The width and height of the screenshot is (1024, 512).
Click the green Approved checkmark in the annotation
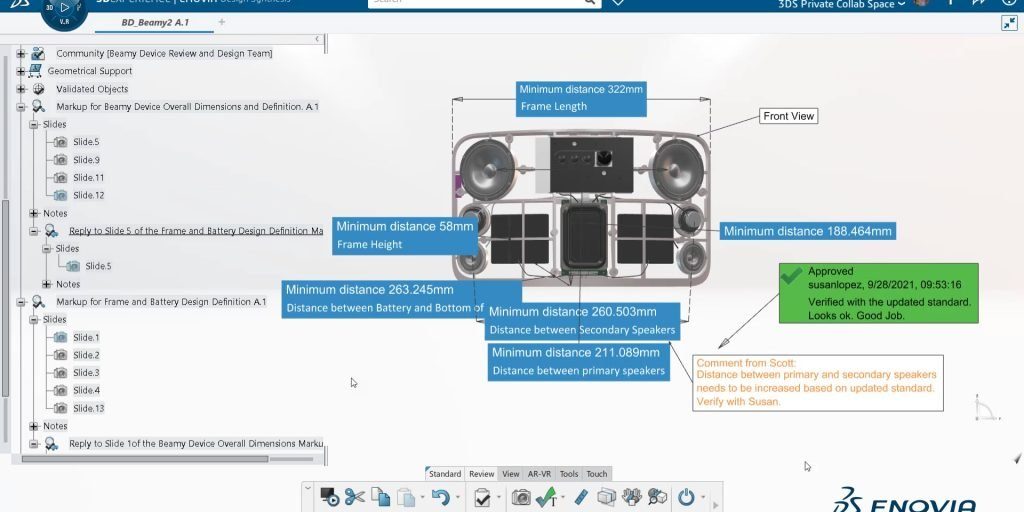coord(792,276)
